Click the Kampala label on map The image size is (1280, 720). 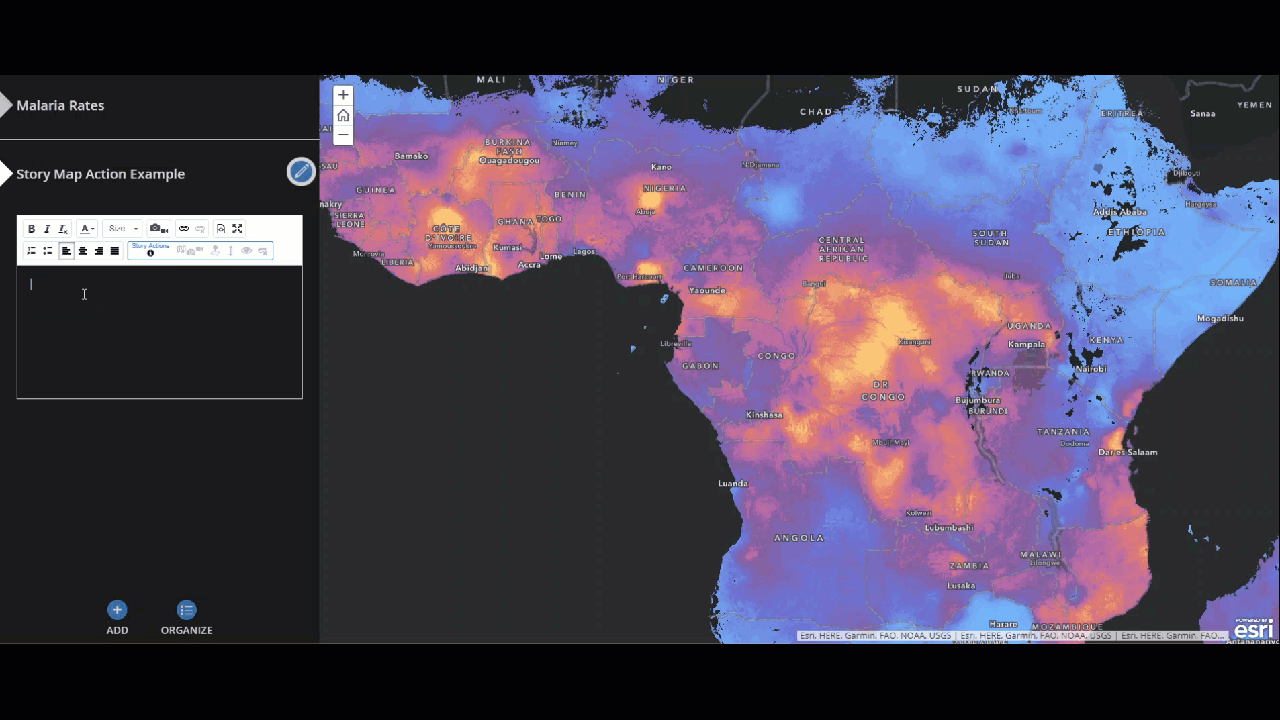click(x=1027, y=344)
